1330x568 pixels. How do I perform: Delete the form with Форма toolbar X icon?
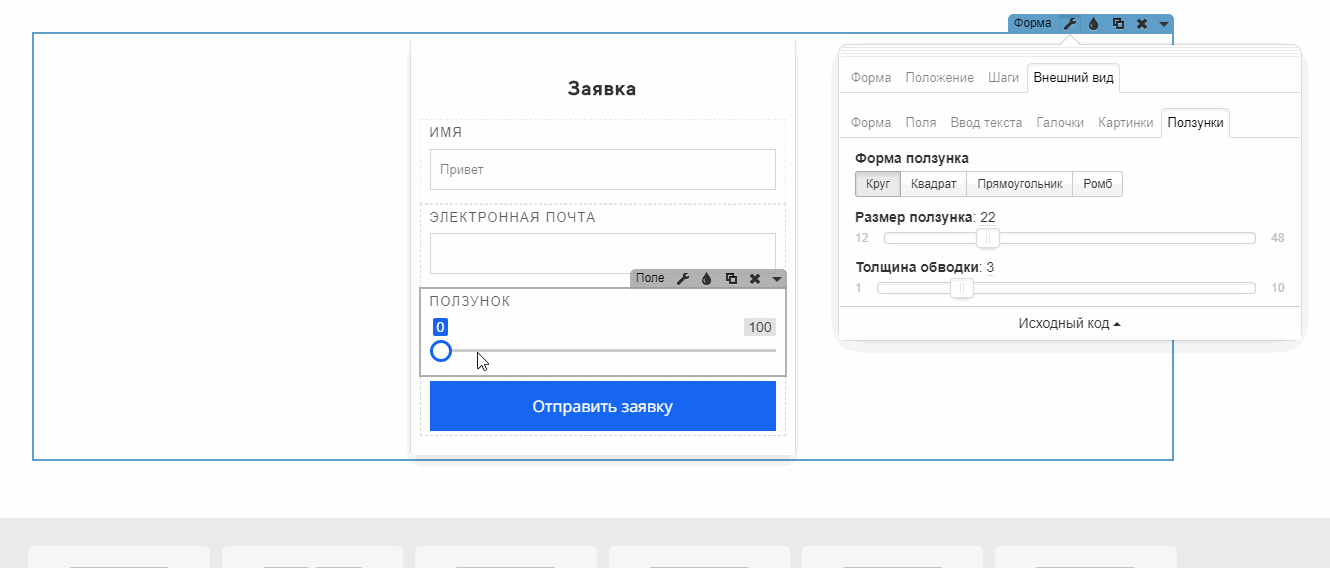[x=1142, y=23]
